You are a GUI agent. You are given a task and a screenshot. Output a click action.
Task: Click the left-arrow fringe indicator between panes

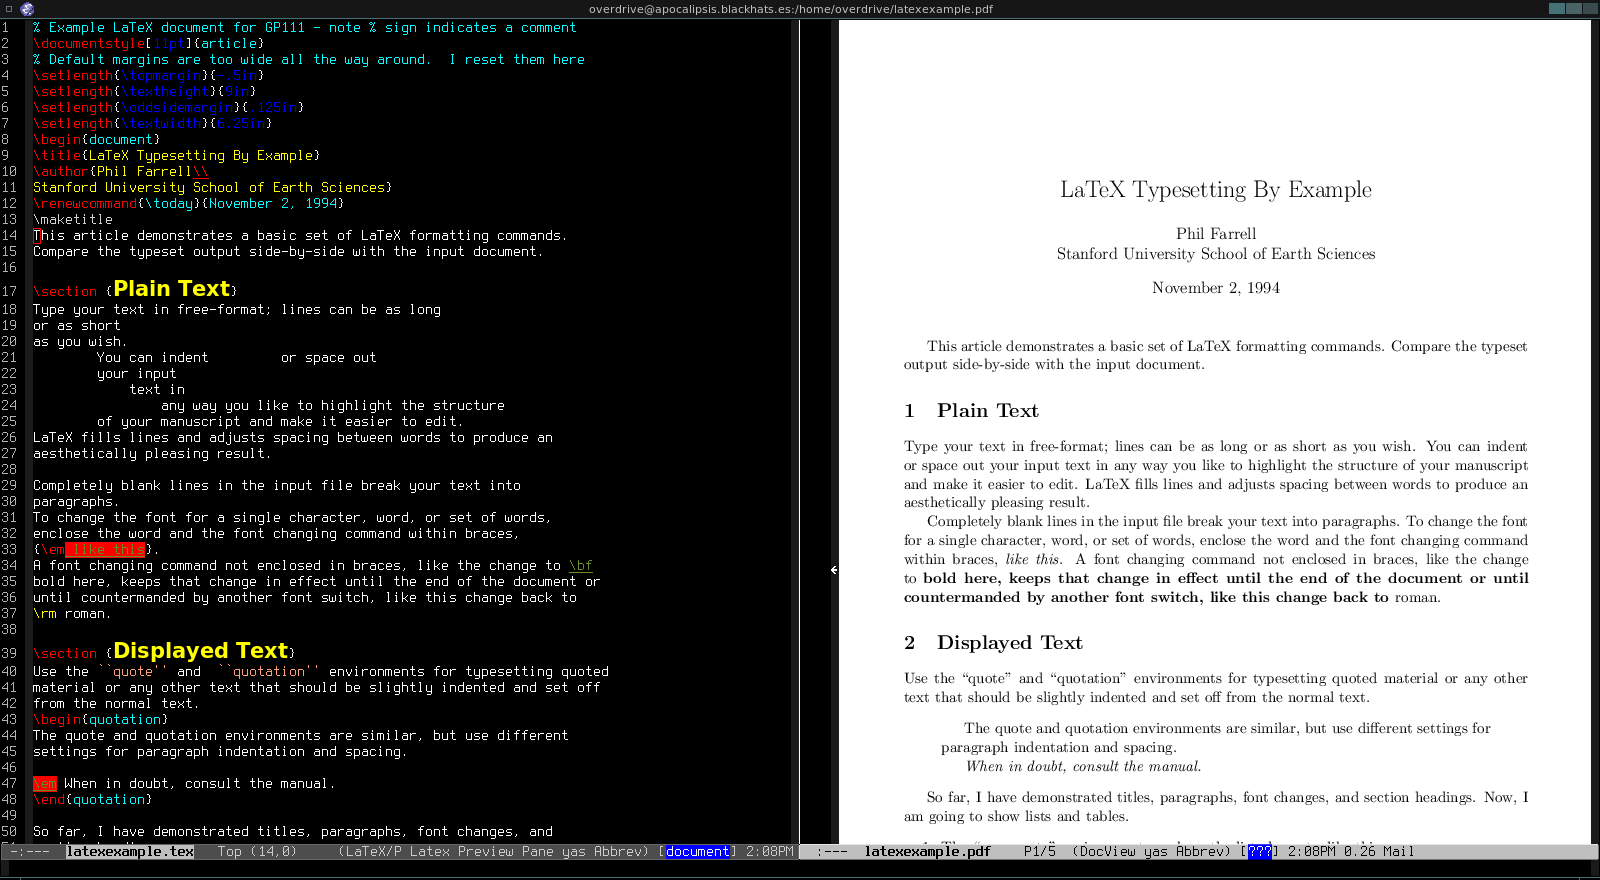pos(834,570)
